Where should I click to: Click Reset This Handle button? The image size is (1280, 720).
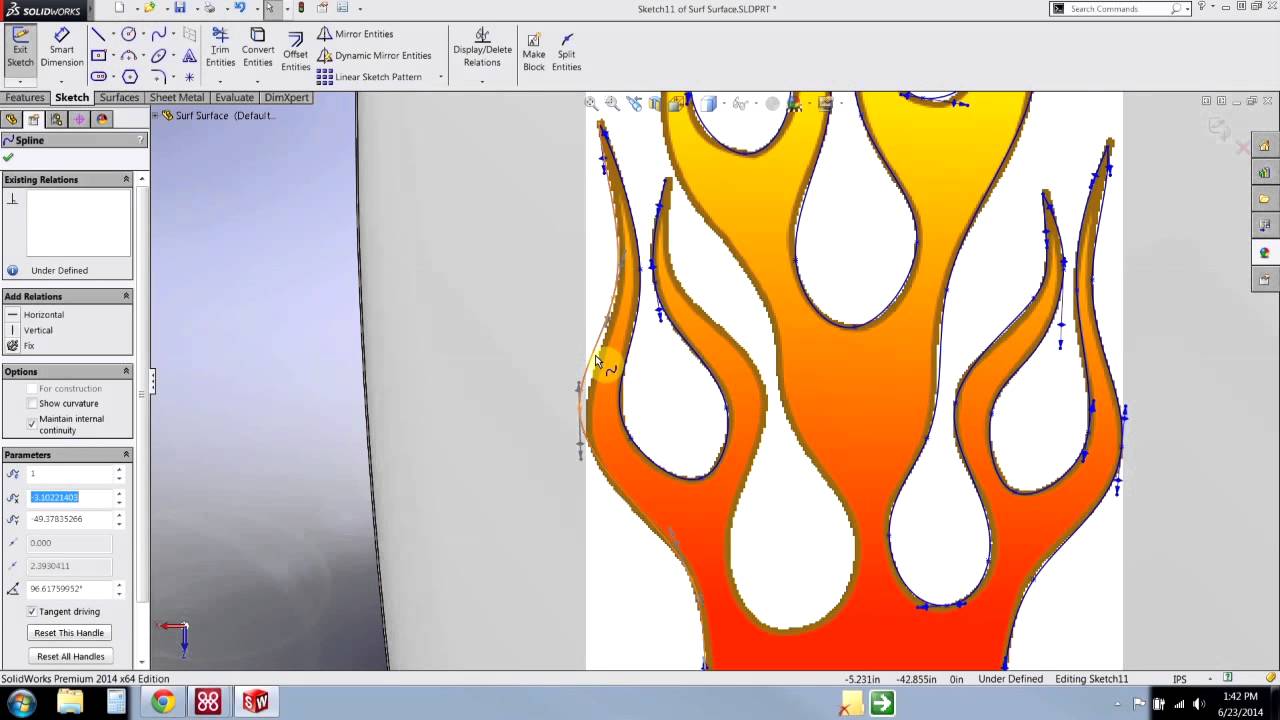tap(69, 633)
